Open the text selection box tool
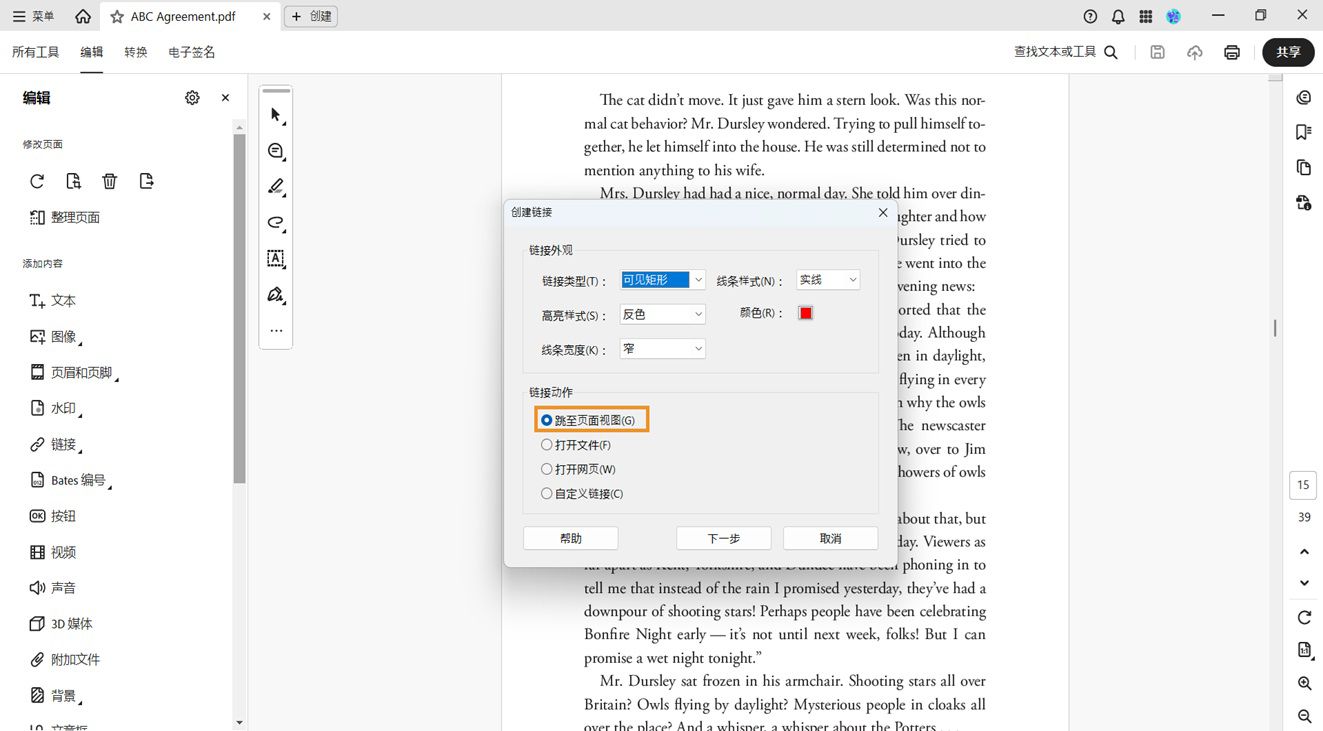This screenshot has height=731, width=1323. [x=275, y=259]
